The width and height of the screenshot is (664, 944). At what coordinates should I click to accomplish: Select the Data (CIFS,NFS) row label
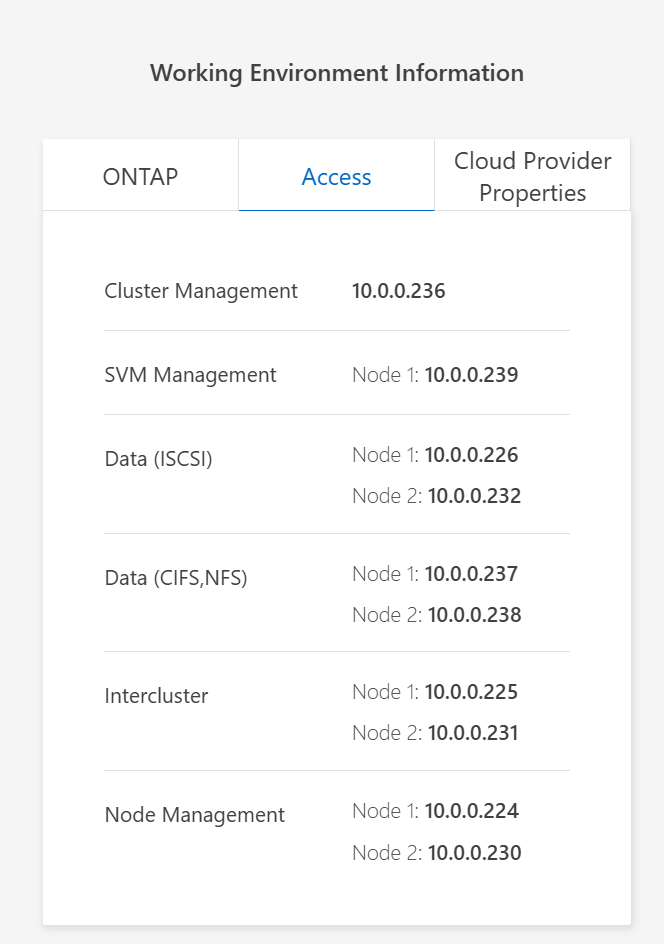(176, 577)
